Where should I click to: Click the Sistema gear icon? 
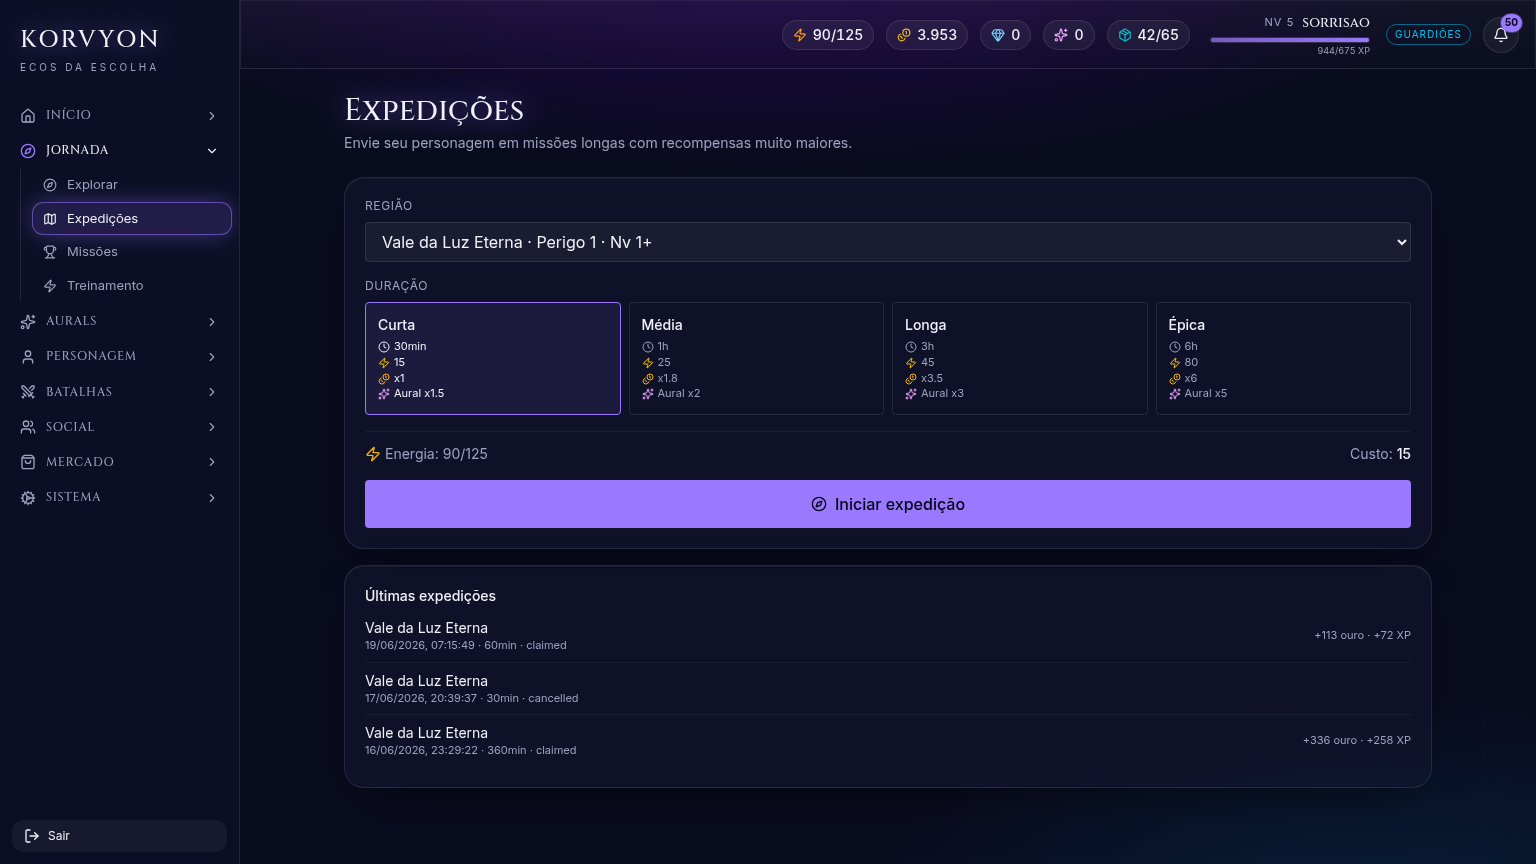28,498
